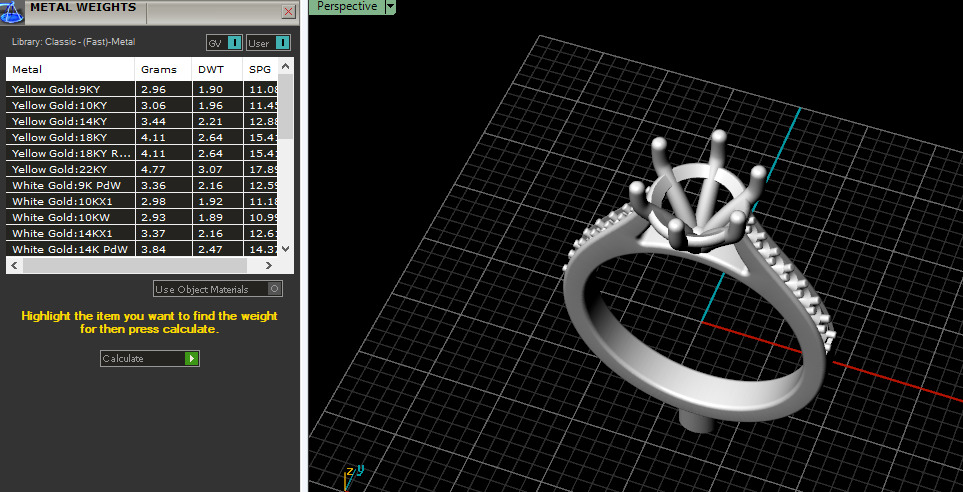Select the Yellow Gold:18KY R... row
Image resolution: width=963 pixels, height=492 pixels.
click(x=142, y=153)
